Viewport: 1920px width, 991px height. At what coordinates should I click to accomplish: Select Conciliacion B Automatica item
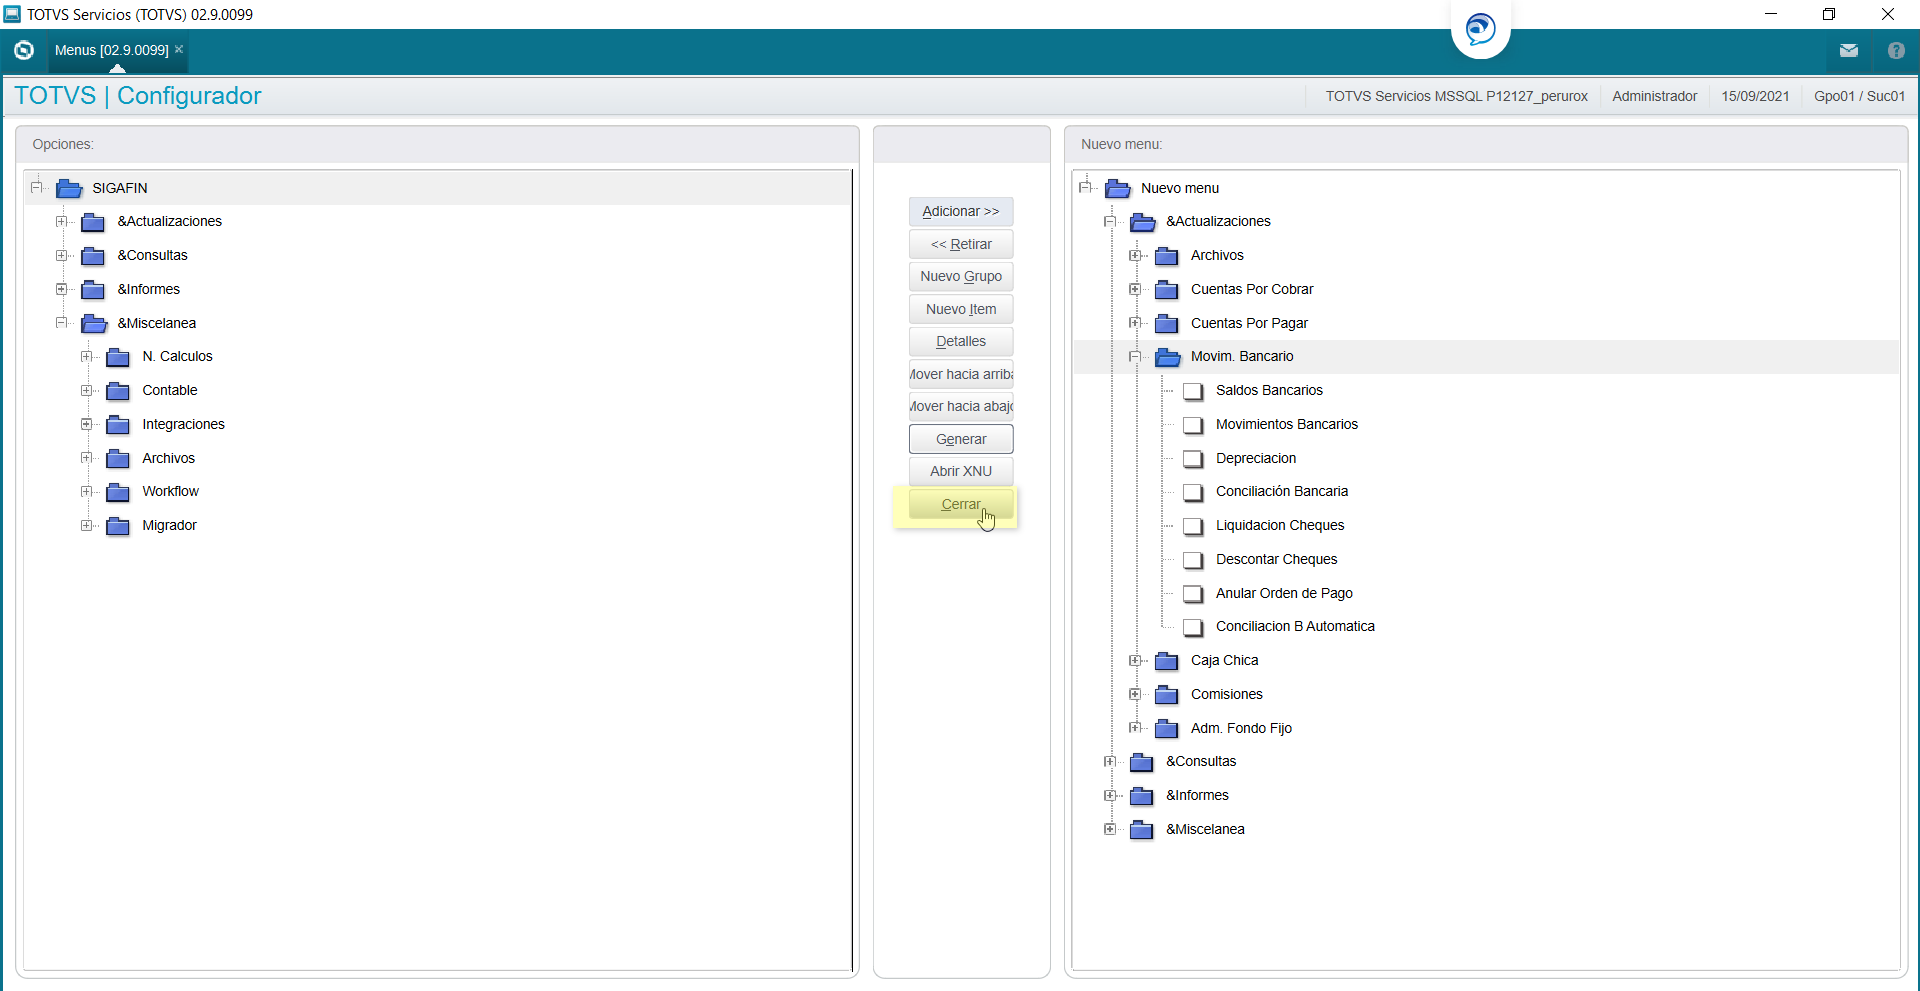pos(1295,626)
